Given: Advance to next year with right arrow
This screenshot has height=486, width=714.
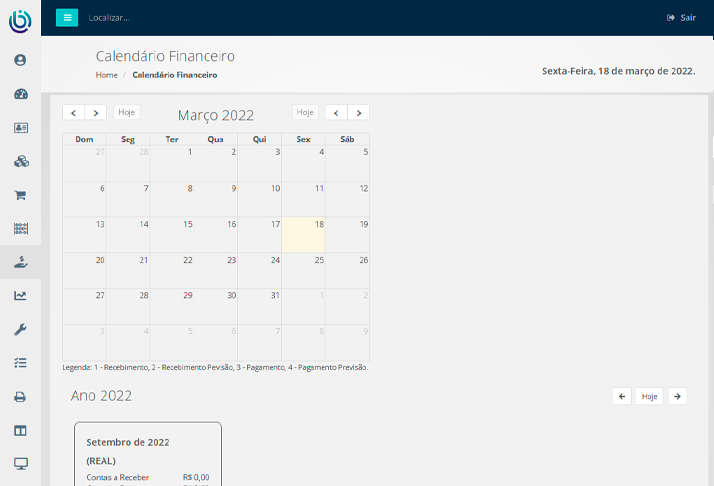Looking at the screenshot, I should (677, 397).
